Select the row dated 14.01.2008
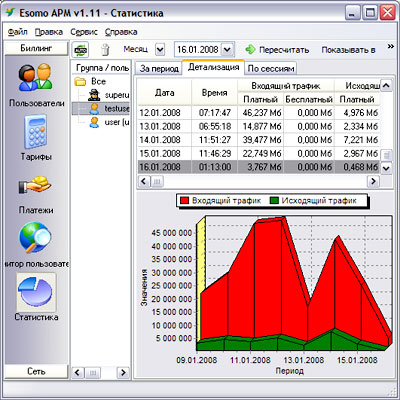Image resolution: width=400 pixels, height=400 pixels. (x=259, y=140)
